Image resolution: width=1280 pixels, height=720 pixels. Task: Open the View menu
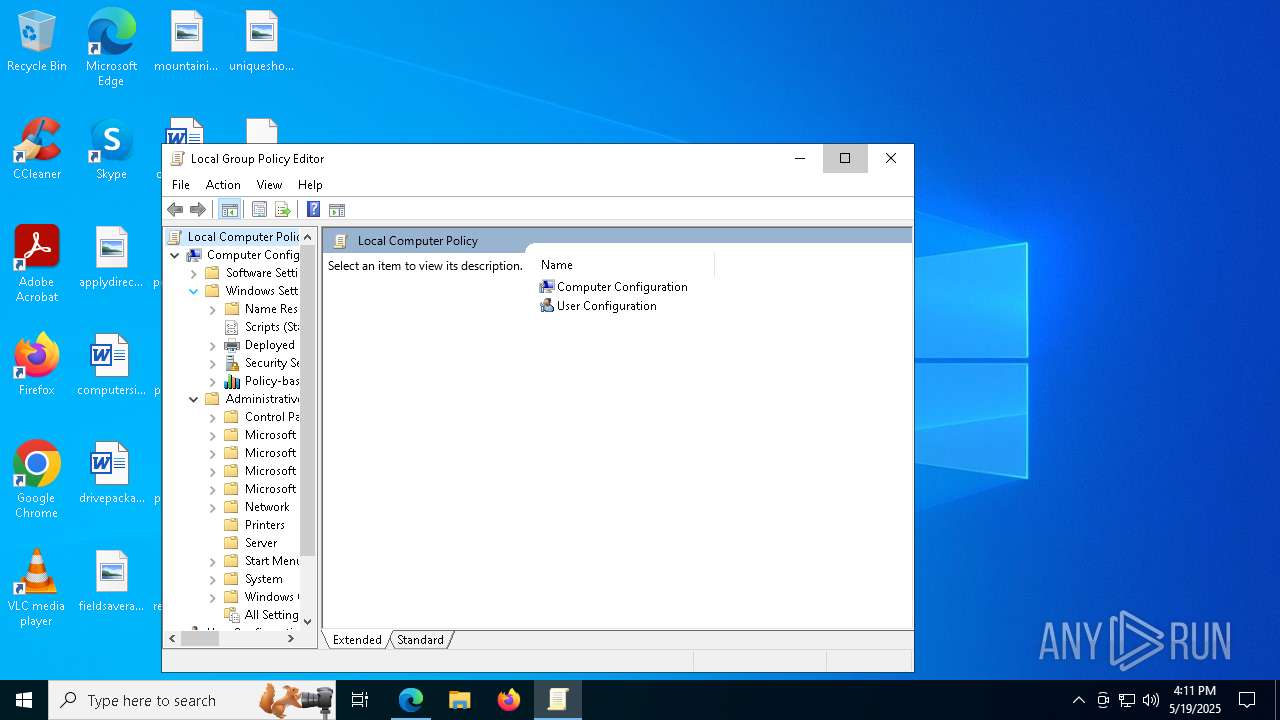269,185
